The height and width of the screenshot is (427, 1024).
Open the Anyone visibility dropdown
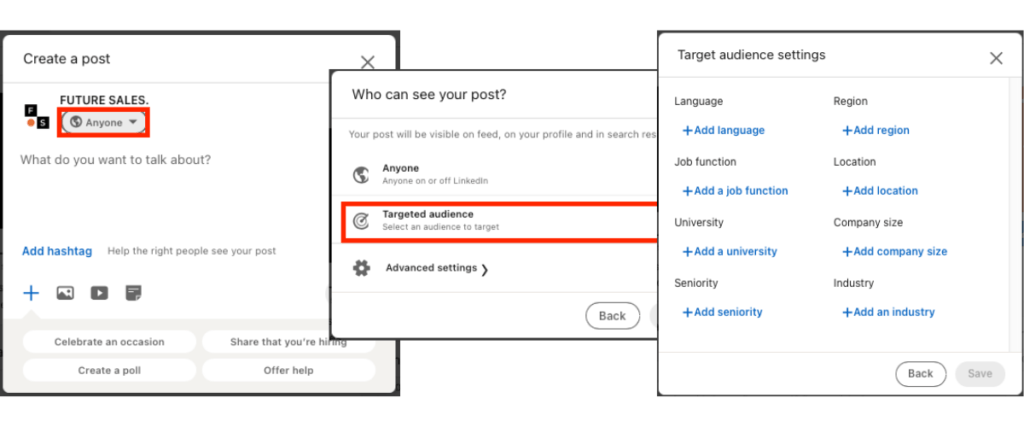click(x=105, y=122)
